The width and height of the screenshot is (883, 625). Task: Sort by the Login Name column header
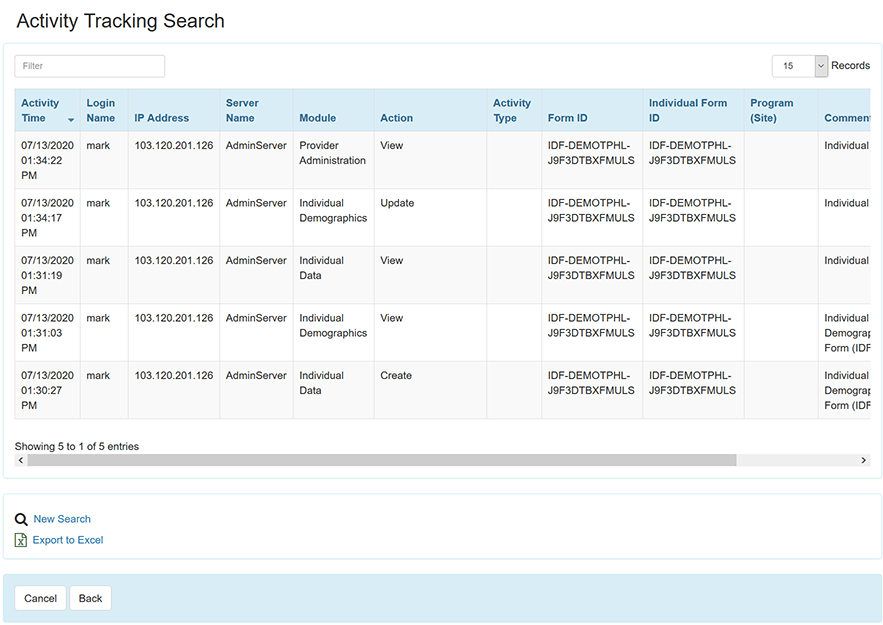point(104,110)
